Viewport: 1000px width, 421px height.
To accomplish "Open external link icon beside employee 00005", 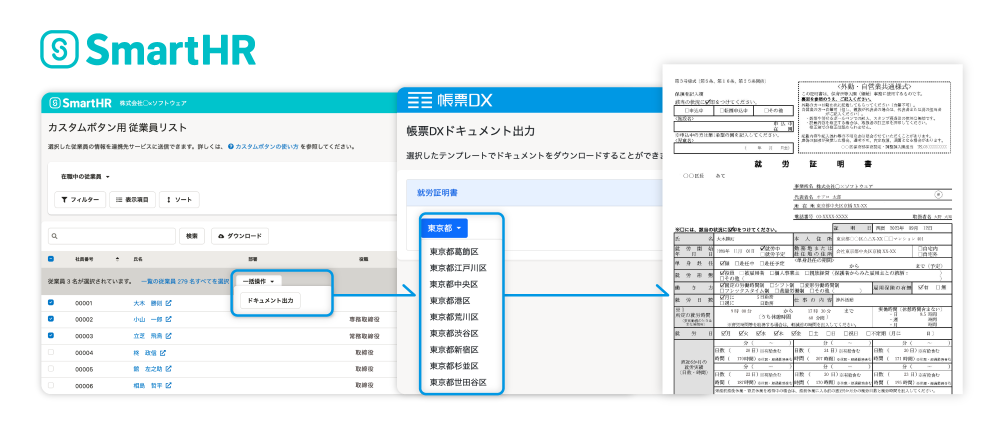I will (168, 369).
